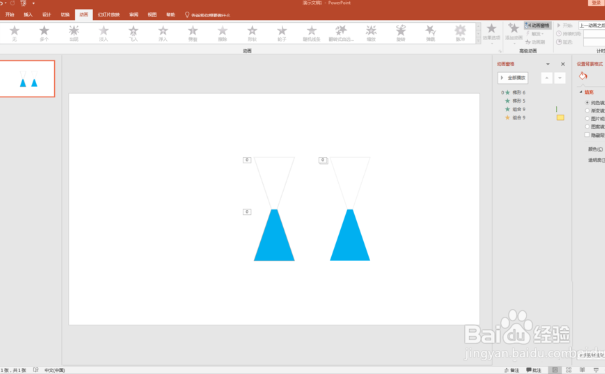Apply the 旋转 (Swivel) animation effect

401,34
